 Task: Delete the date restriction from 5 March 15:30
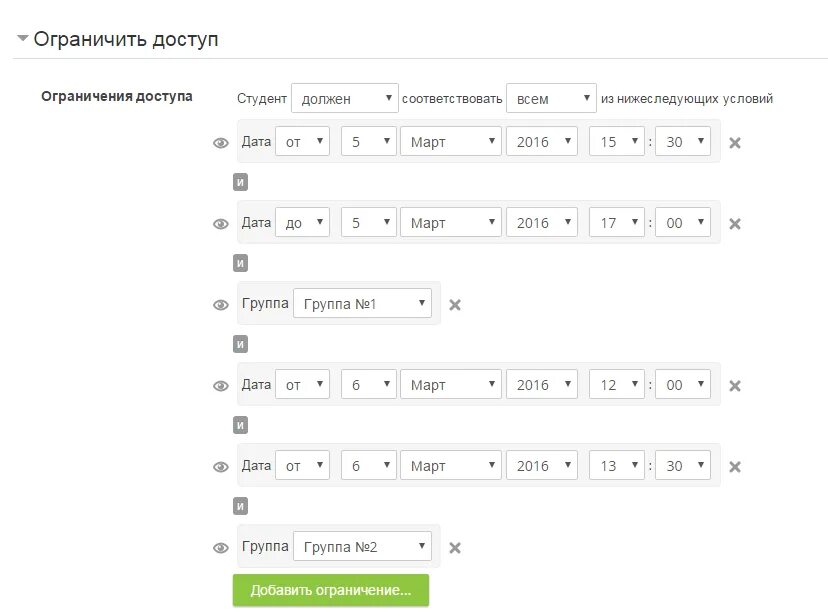point(735,143)
